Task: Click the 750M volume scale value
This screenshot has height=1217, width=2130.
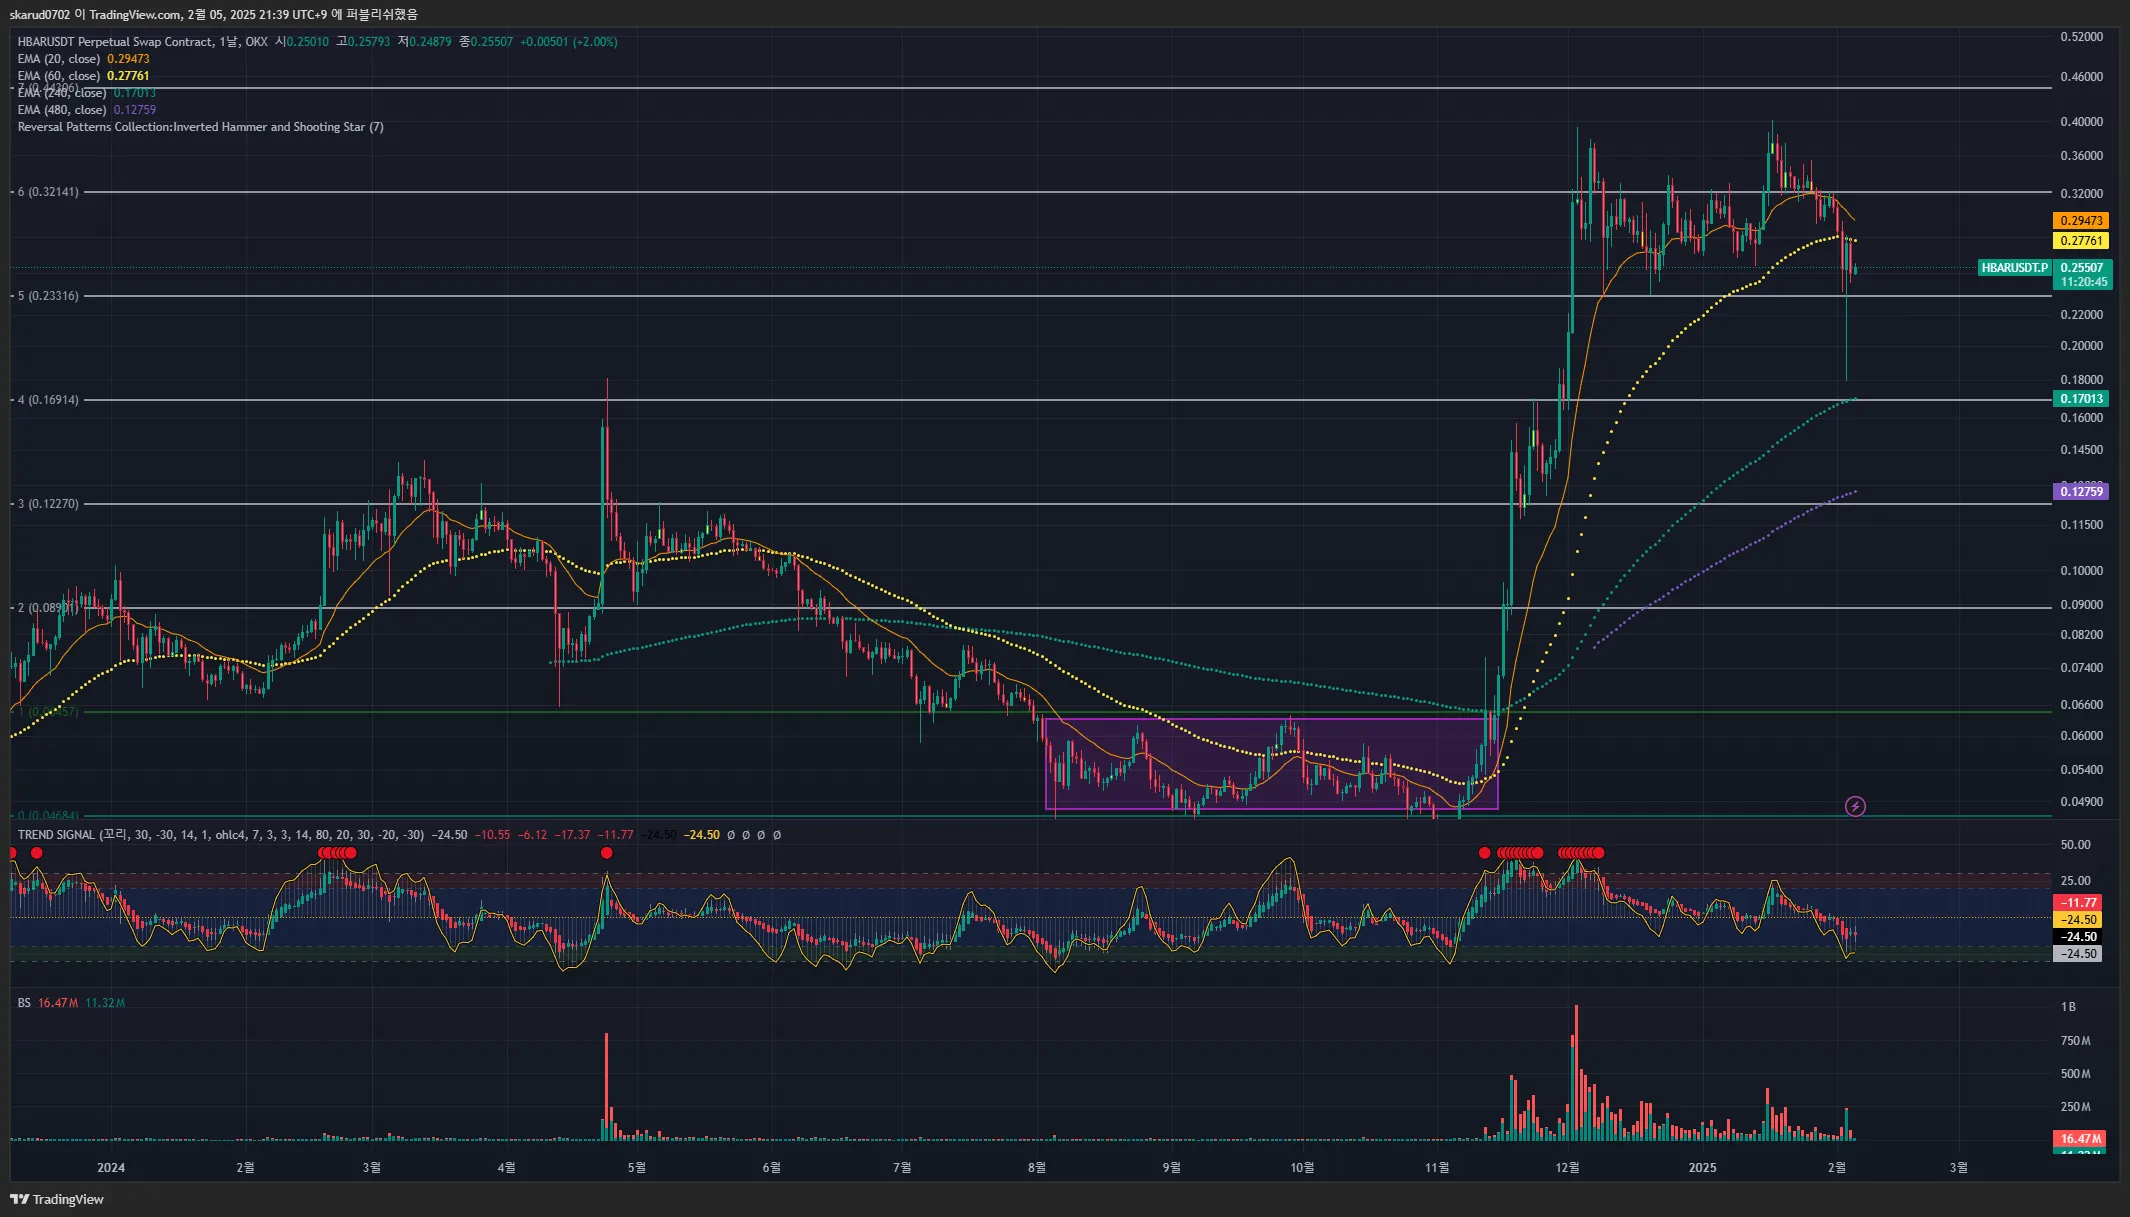Action: pos(2075,1041)
